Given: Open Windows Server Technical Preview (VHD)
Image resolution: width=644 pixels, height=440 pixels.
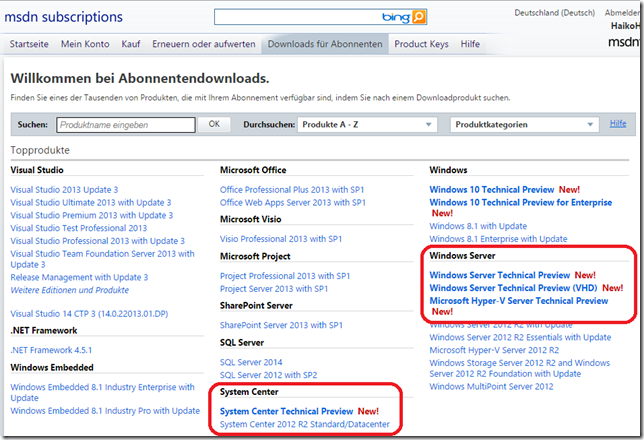Looking at the screenshot, I should 513,288.
